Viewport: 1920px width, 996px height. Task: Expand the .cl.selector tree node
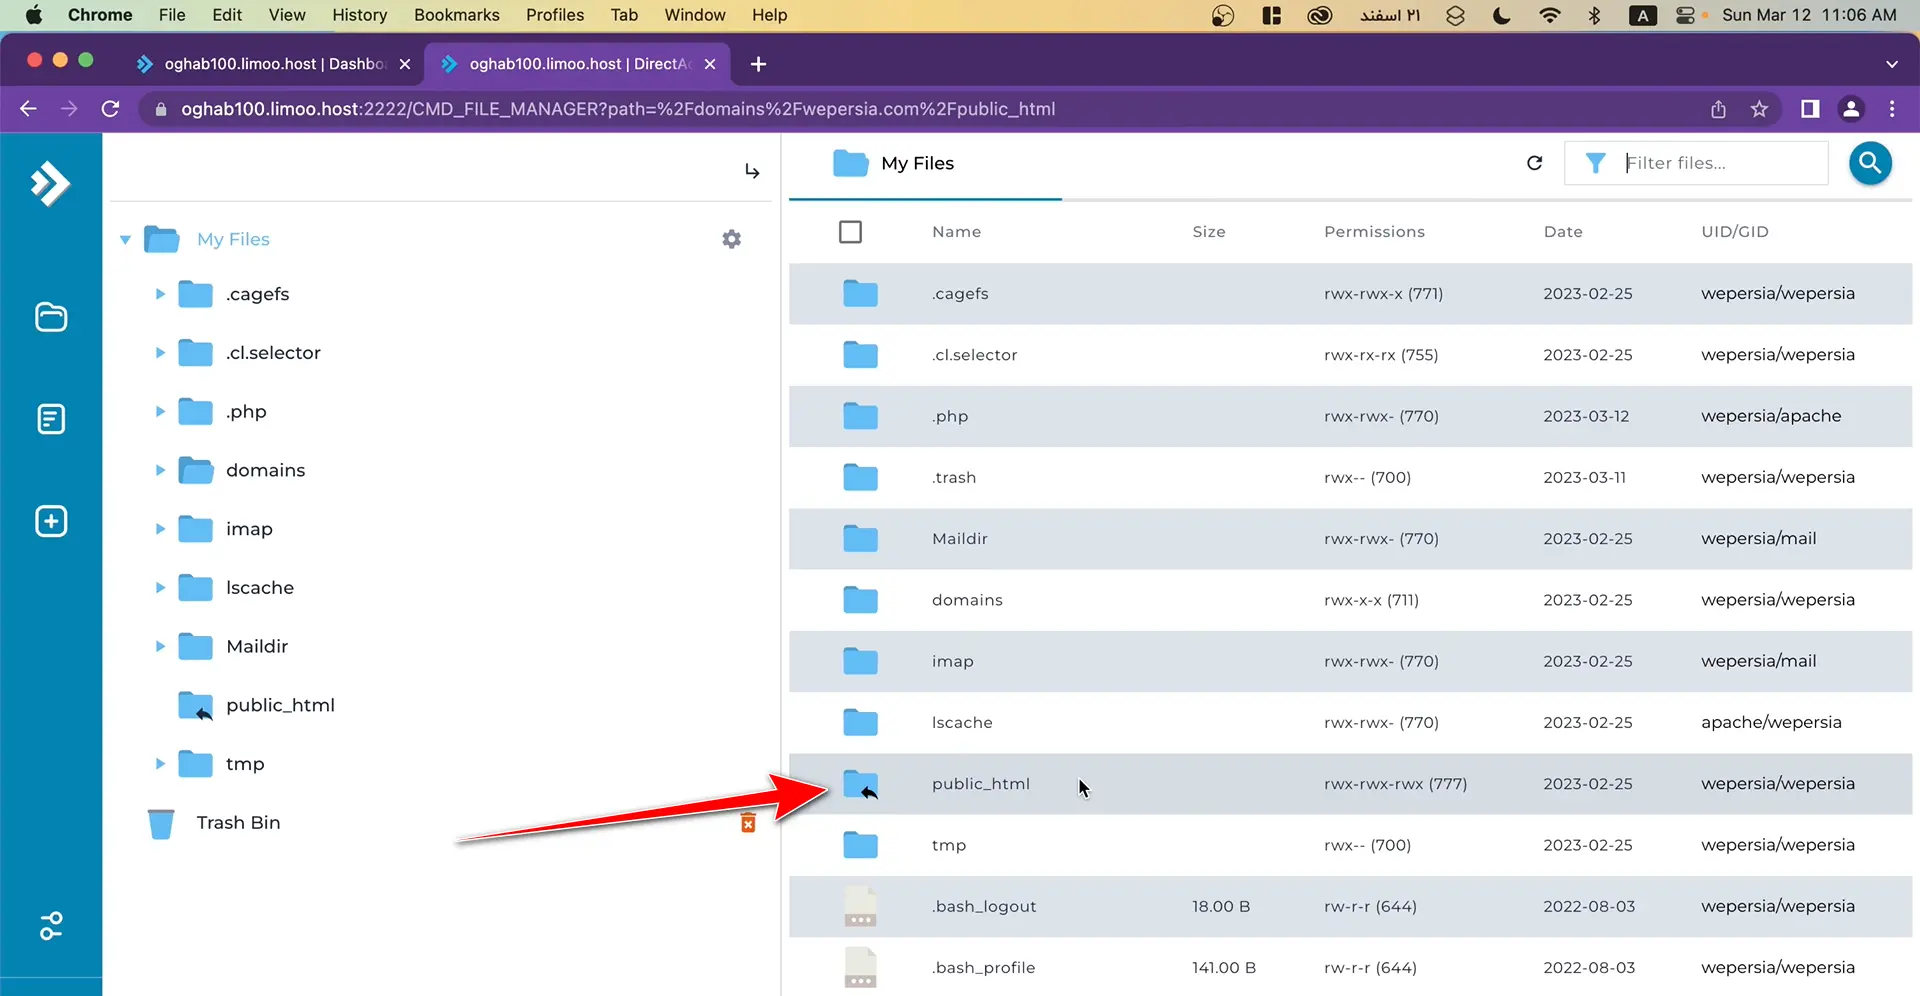tap(160, 353)
